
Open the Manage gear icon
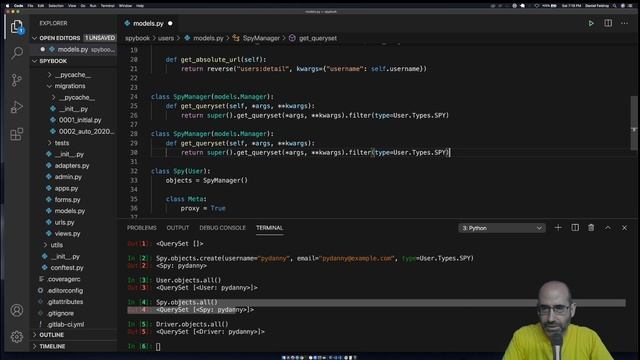[x=17, y=337]
